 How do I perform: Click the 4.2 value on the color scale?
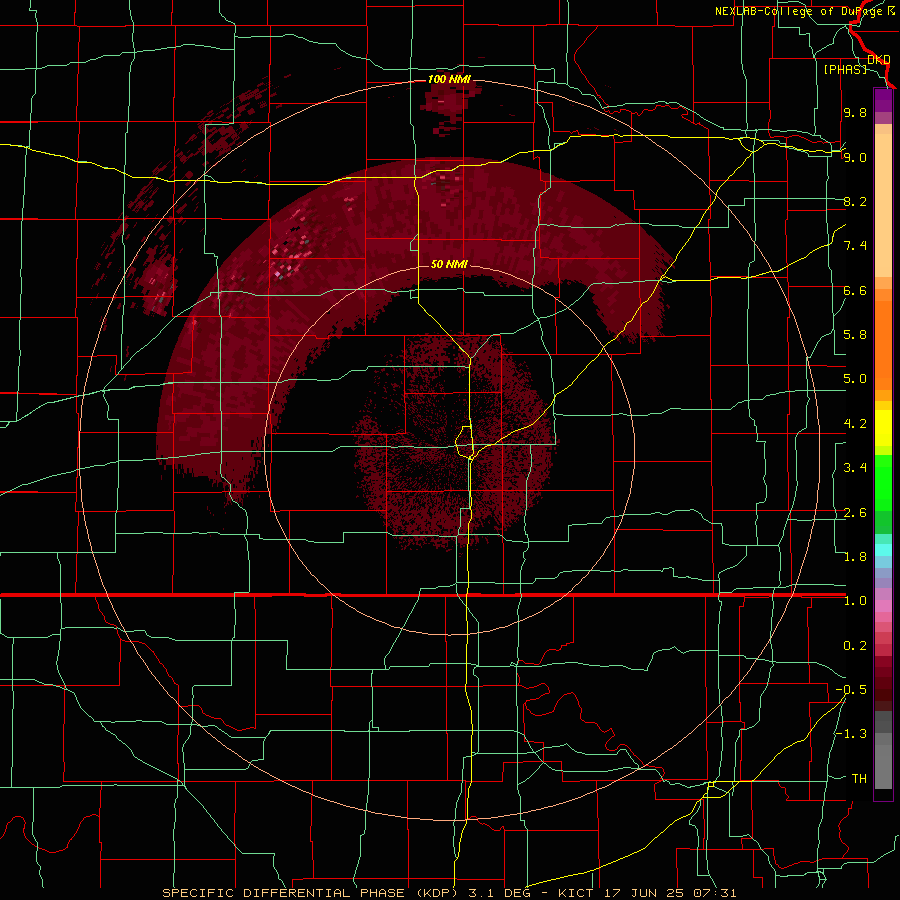[855, 424]
